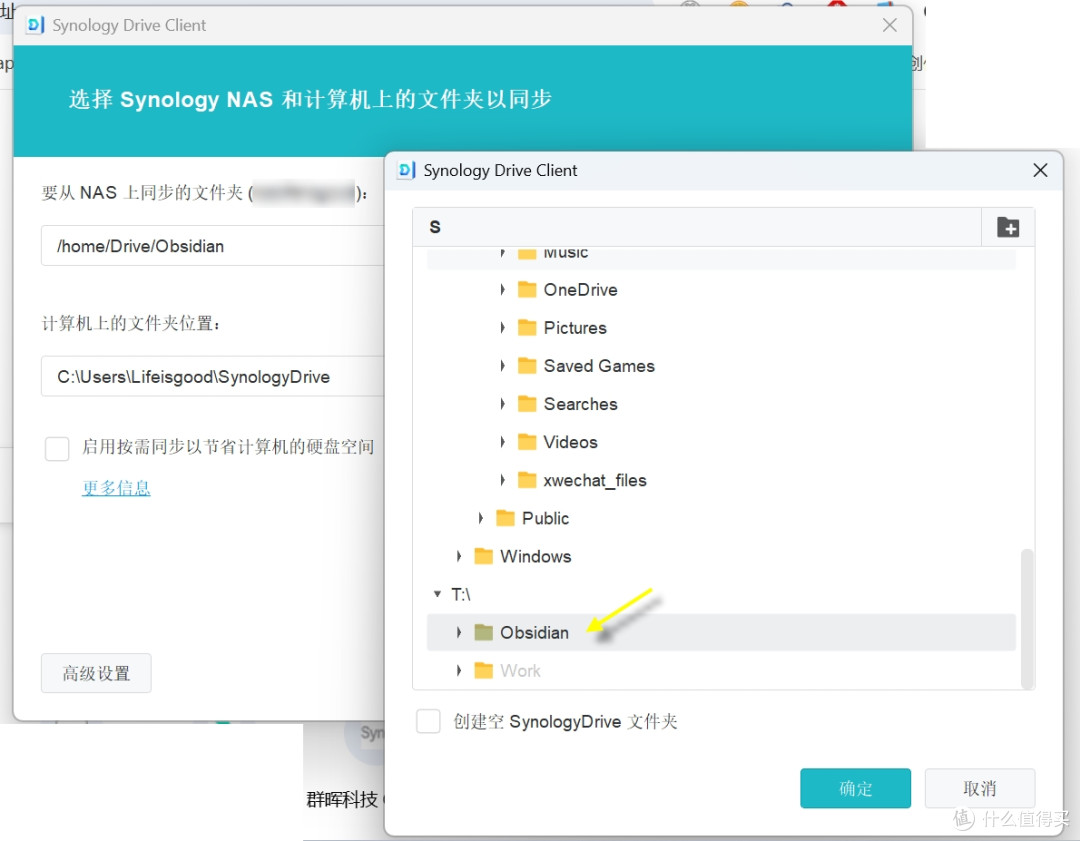Expand the Videos folder node
The image size is (1080, 841).
coord(502,442)
